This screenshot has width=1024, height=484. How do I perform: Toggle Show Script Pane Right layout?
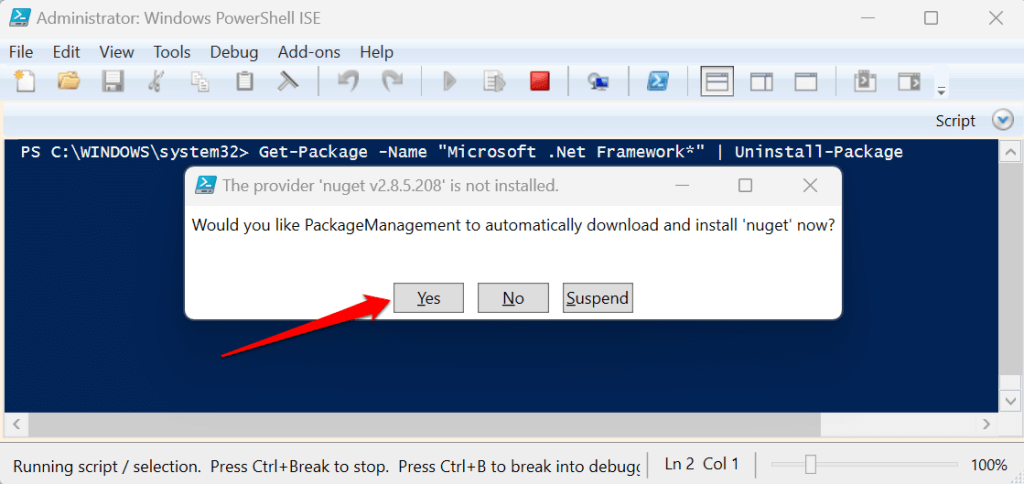(x=761, y=82)
